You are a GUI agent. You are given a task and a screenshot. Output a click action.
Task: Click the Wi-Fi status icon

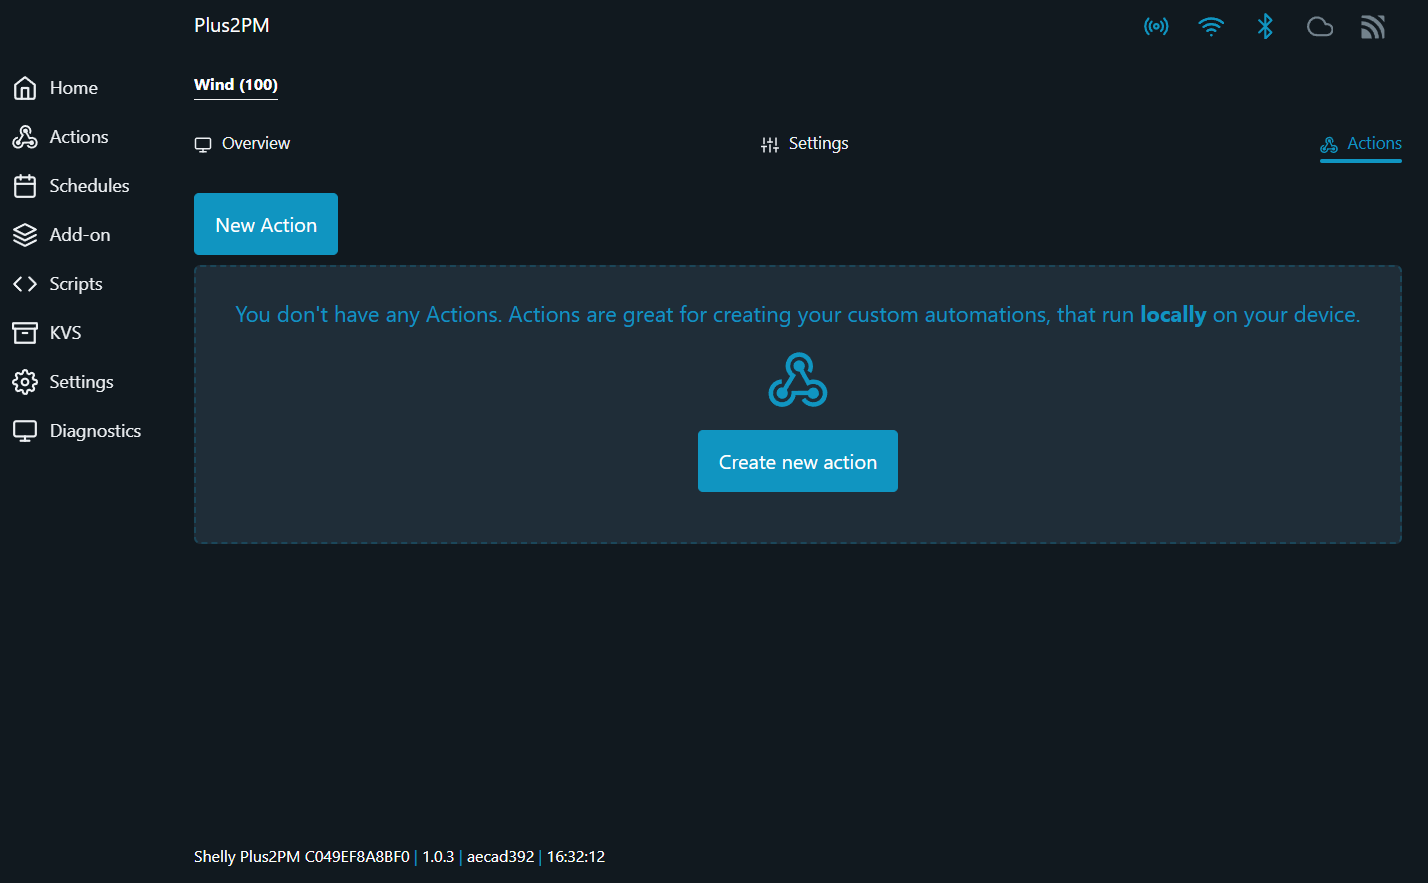[1211, 27]
